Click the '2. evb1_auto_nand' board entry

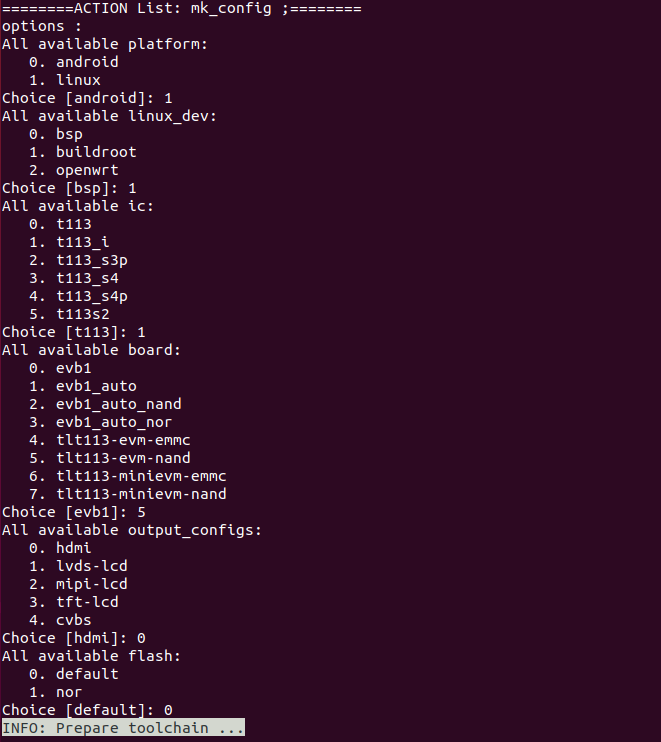click(x=105, y=404)
